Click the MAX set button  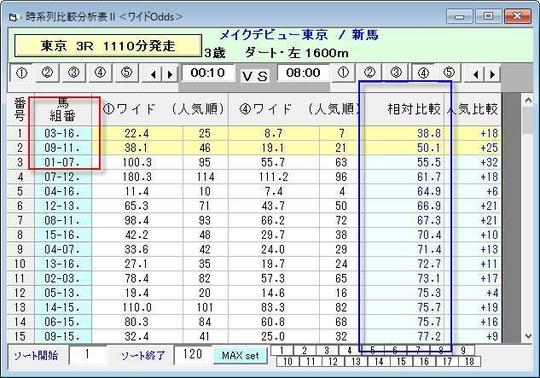click(240, 355)
